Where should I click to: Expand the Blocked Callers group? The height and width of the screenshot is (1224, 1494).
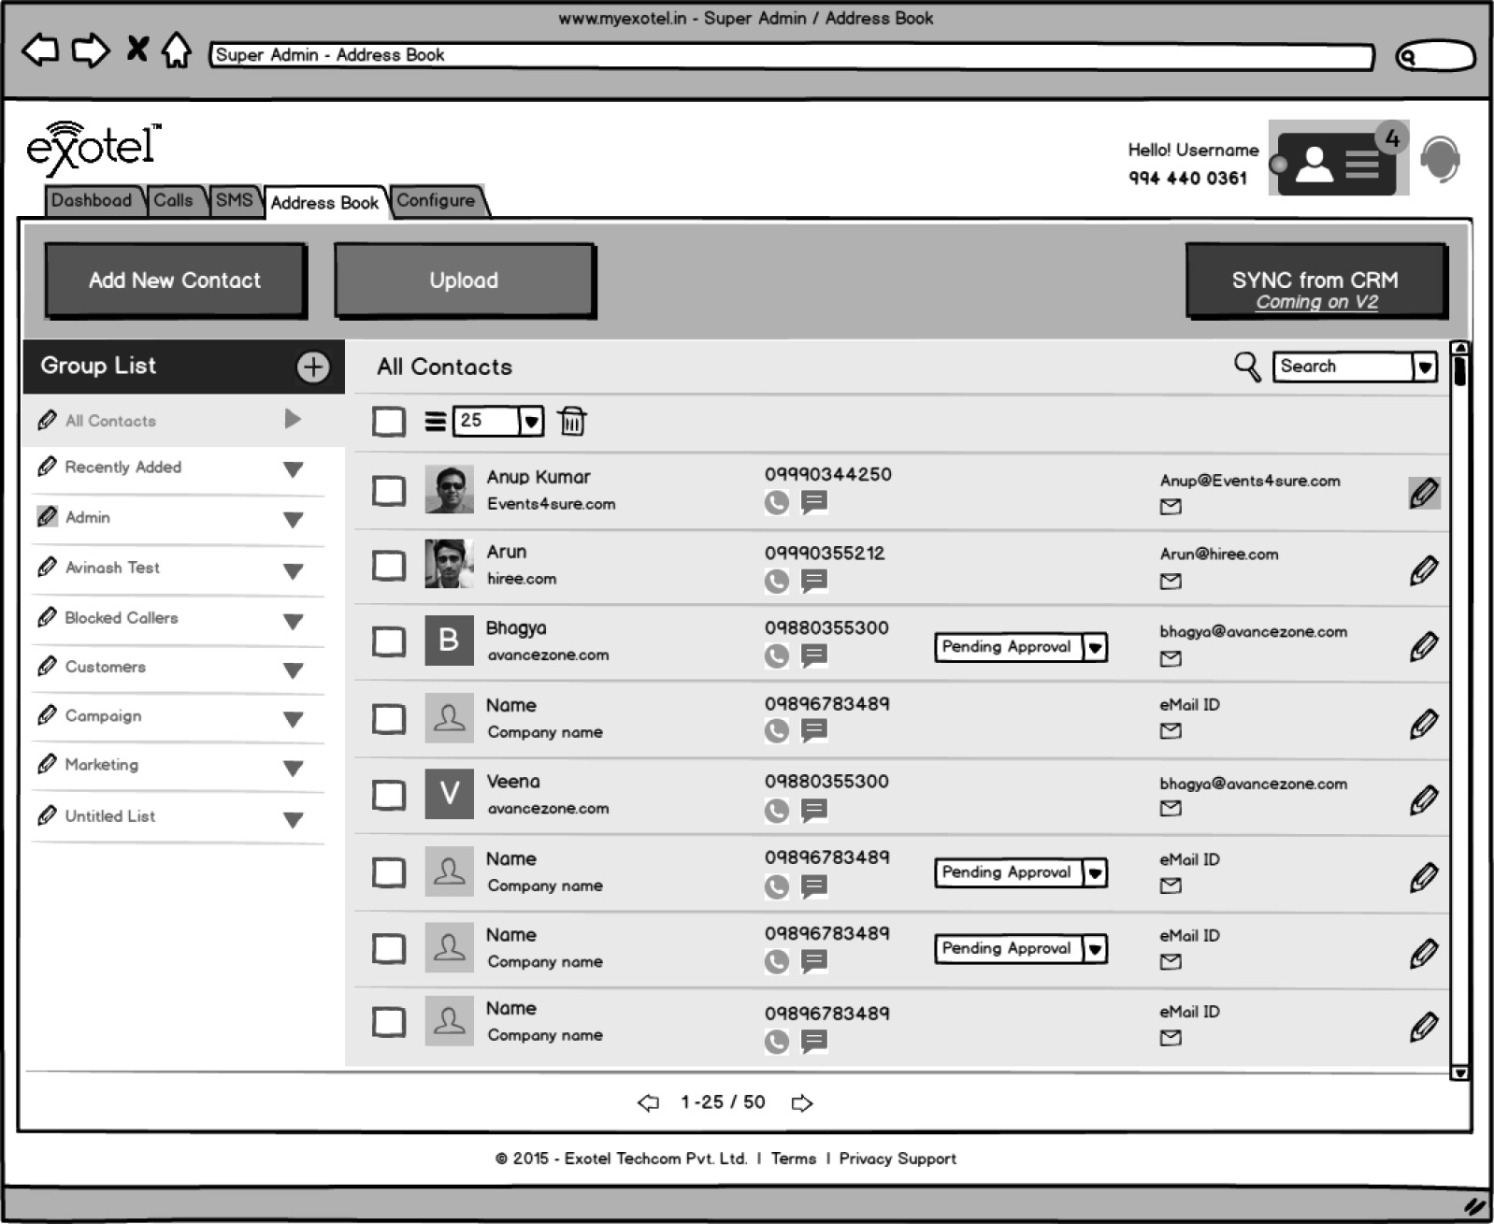pos(293,620)
